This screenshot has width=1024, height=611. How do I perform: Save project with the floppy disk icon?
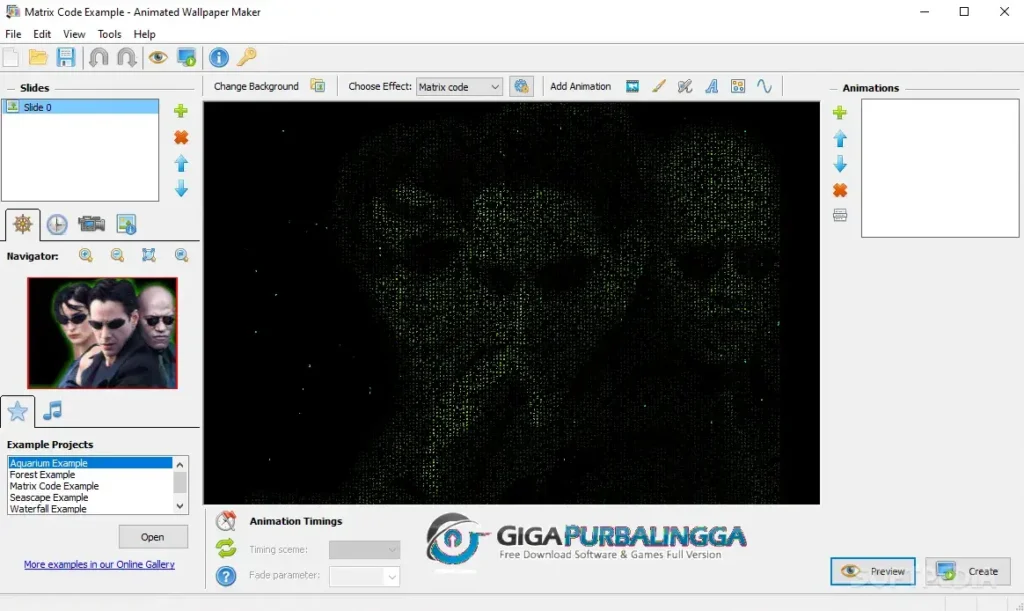66,57
